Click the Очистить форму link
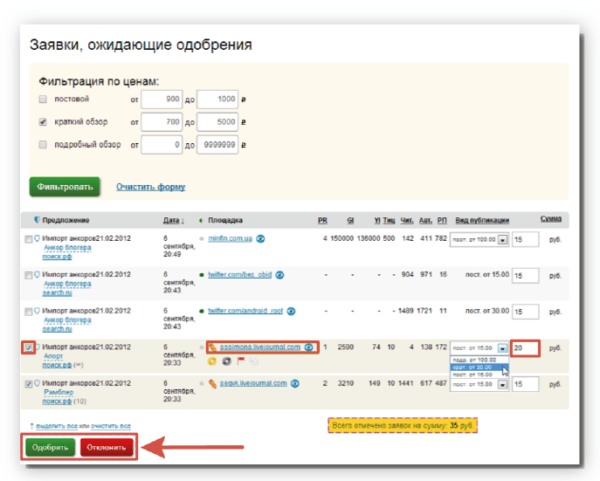Image resolution: width=600 pixels, height=481 pixels. (x=151, y=187)
